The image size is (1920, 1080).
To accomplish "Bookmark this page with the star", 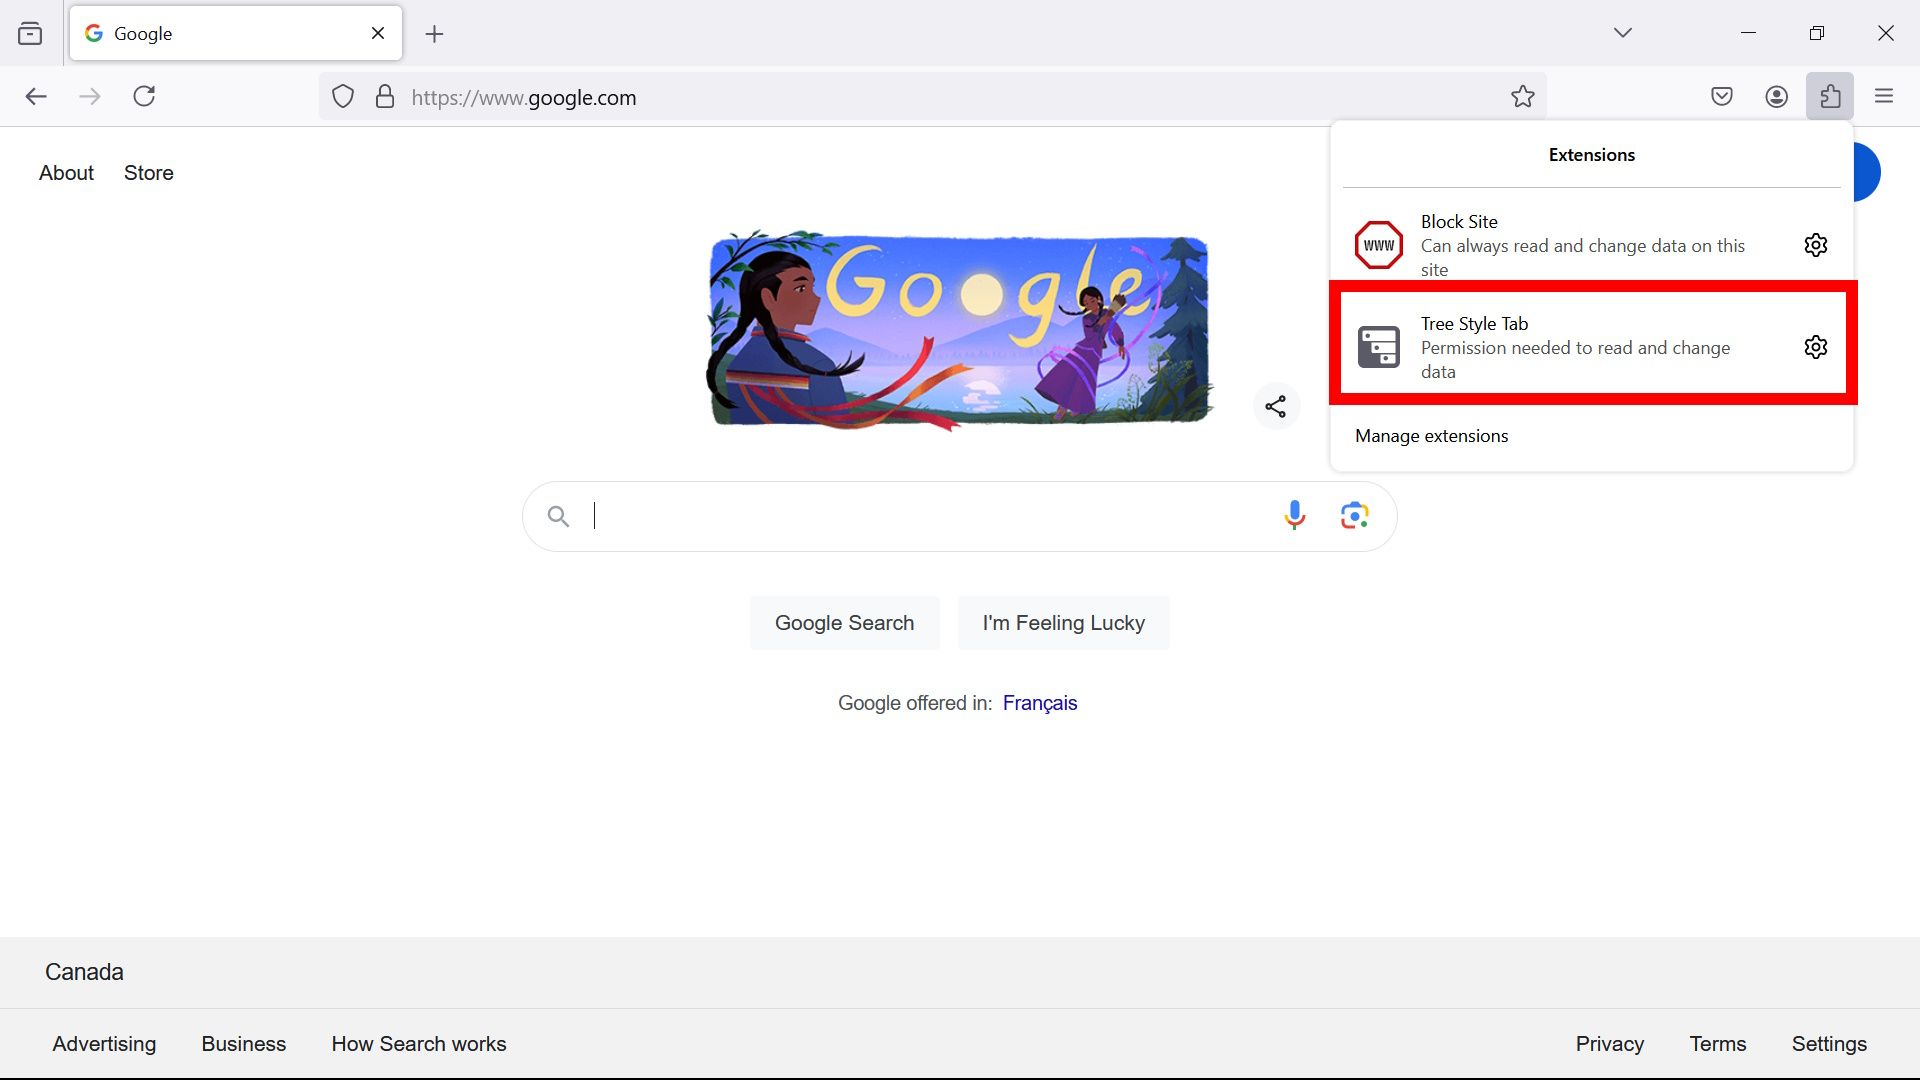I will (1522, 97).
